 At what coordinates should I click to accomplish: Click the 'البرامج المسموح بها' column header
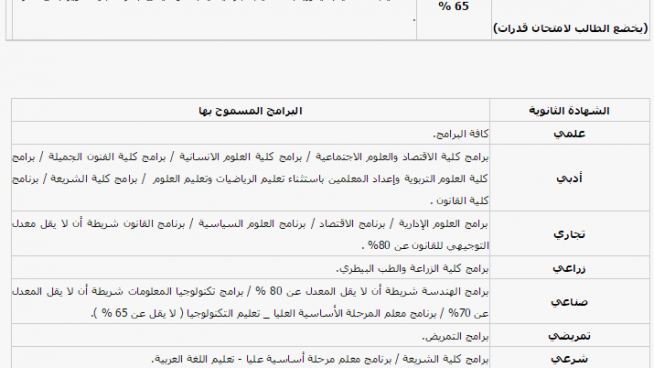(250, 111)
